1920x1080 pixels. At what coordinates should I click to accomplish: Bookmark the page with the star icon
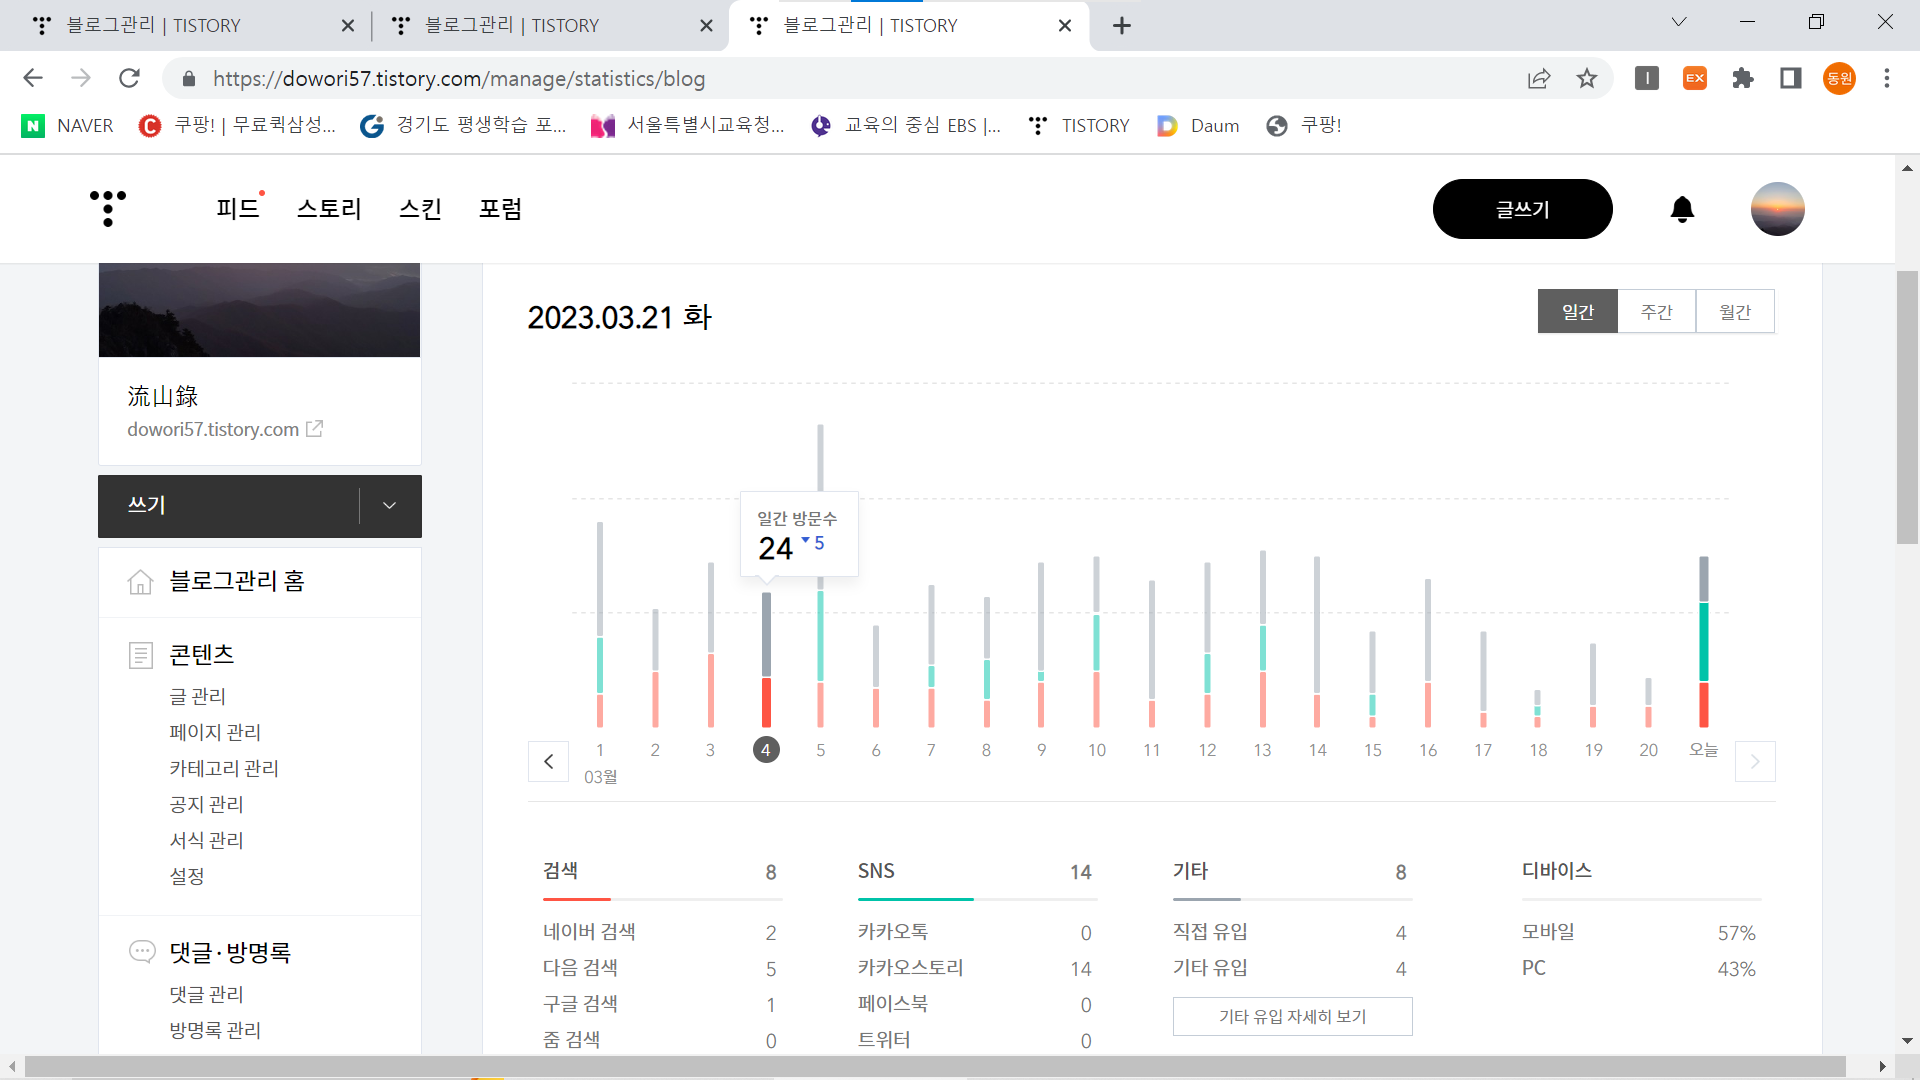[x=1587, y=78]
